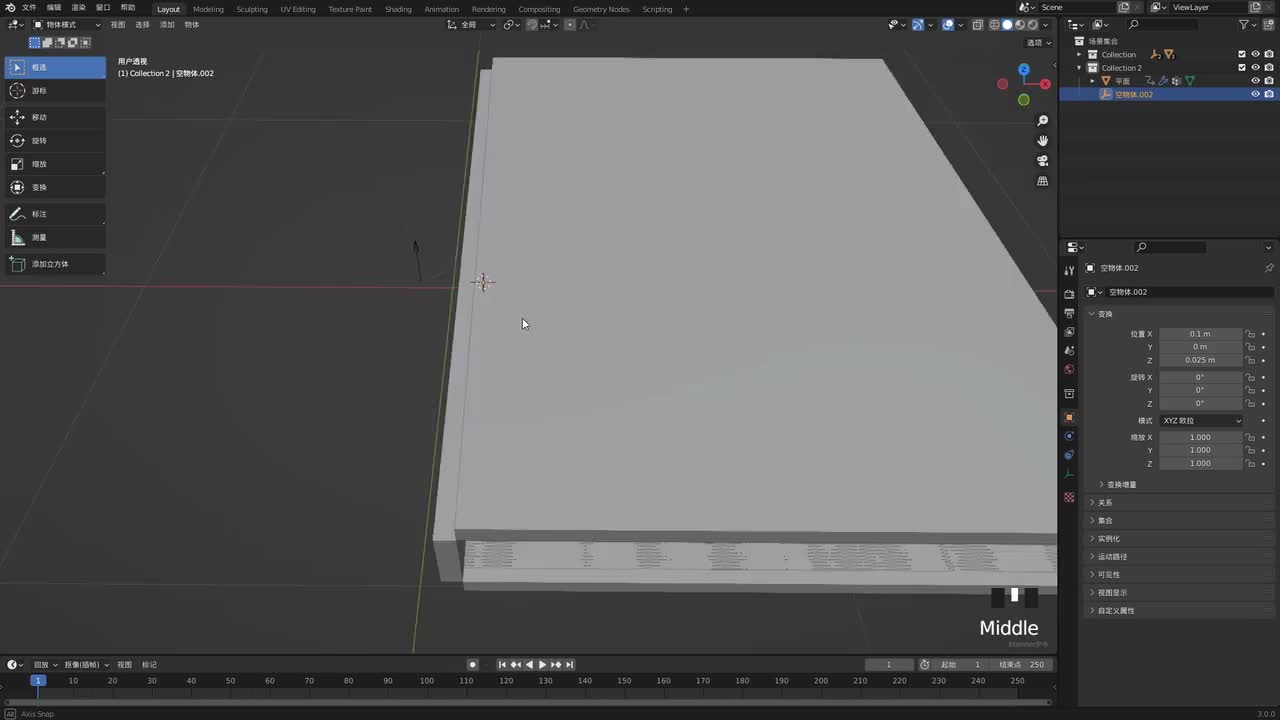
Task: Select the 框选 box select tool
Action: coord(55,67)
